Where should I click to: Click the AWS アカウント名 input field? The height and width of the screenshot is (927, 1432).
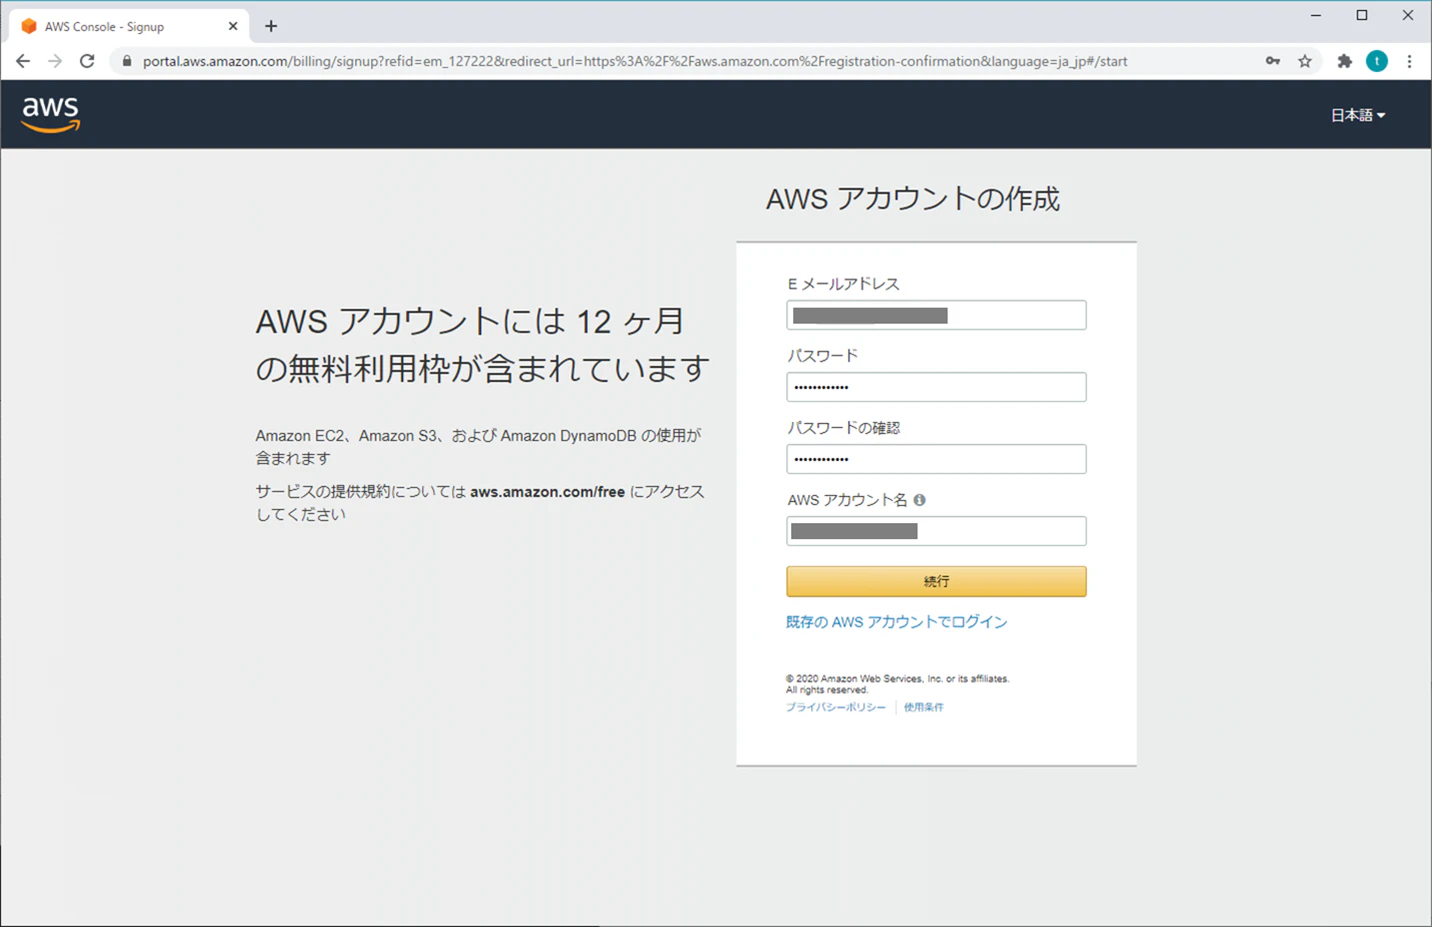(936, 531)
